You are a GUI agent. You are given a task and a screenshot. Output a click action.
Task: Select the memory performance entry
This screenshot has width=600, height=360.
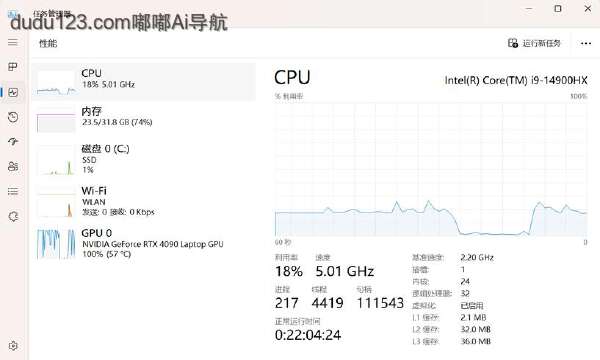coord(144,119)
